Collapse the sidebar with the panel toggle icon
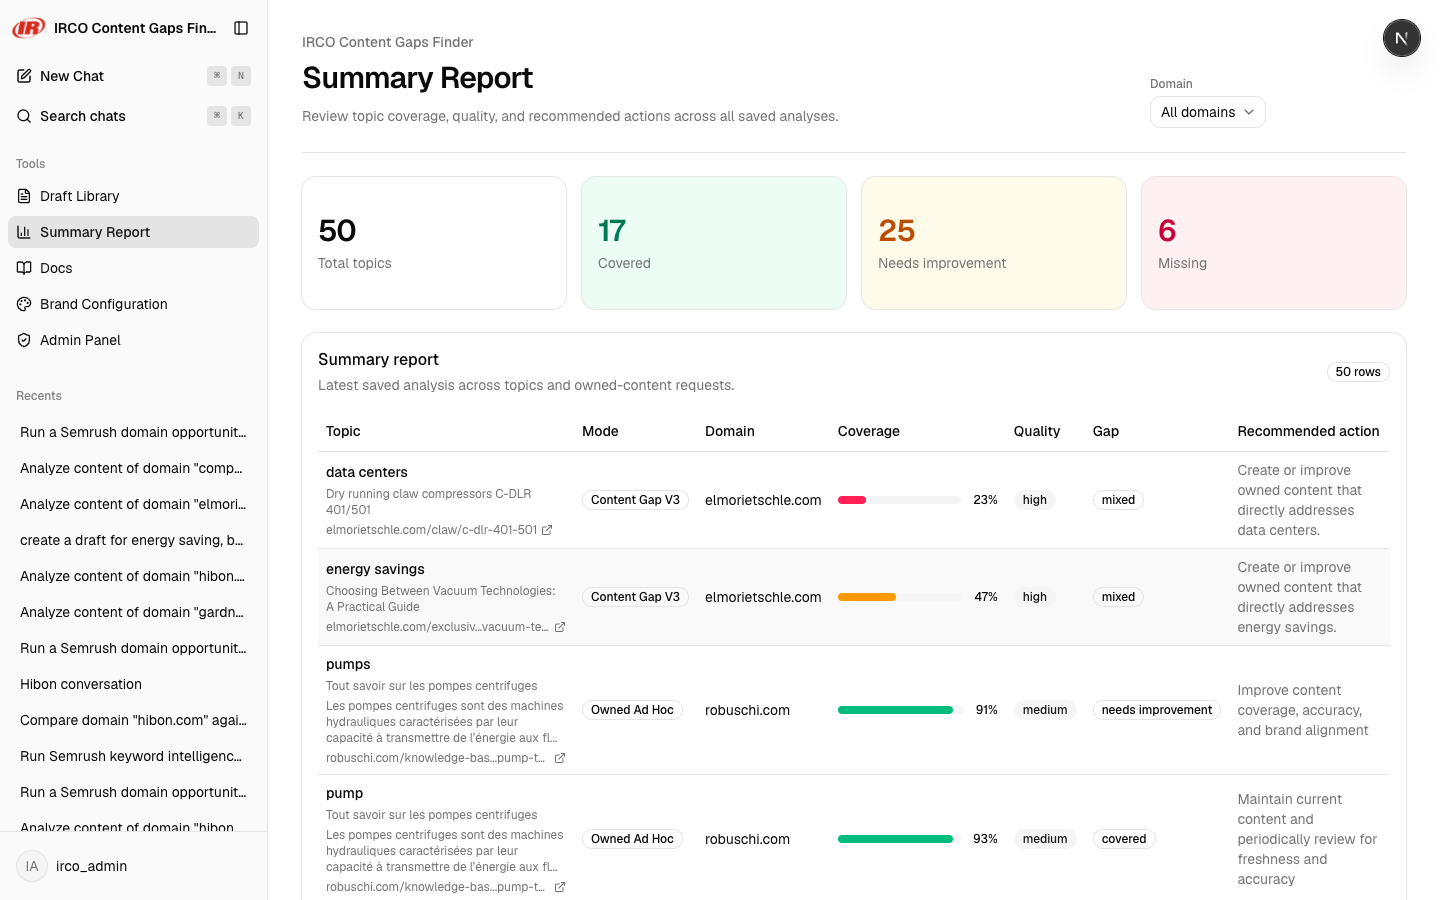This screenshot has height=900, width=1440. point(241,28)
